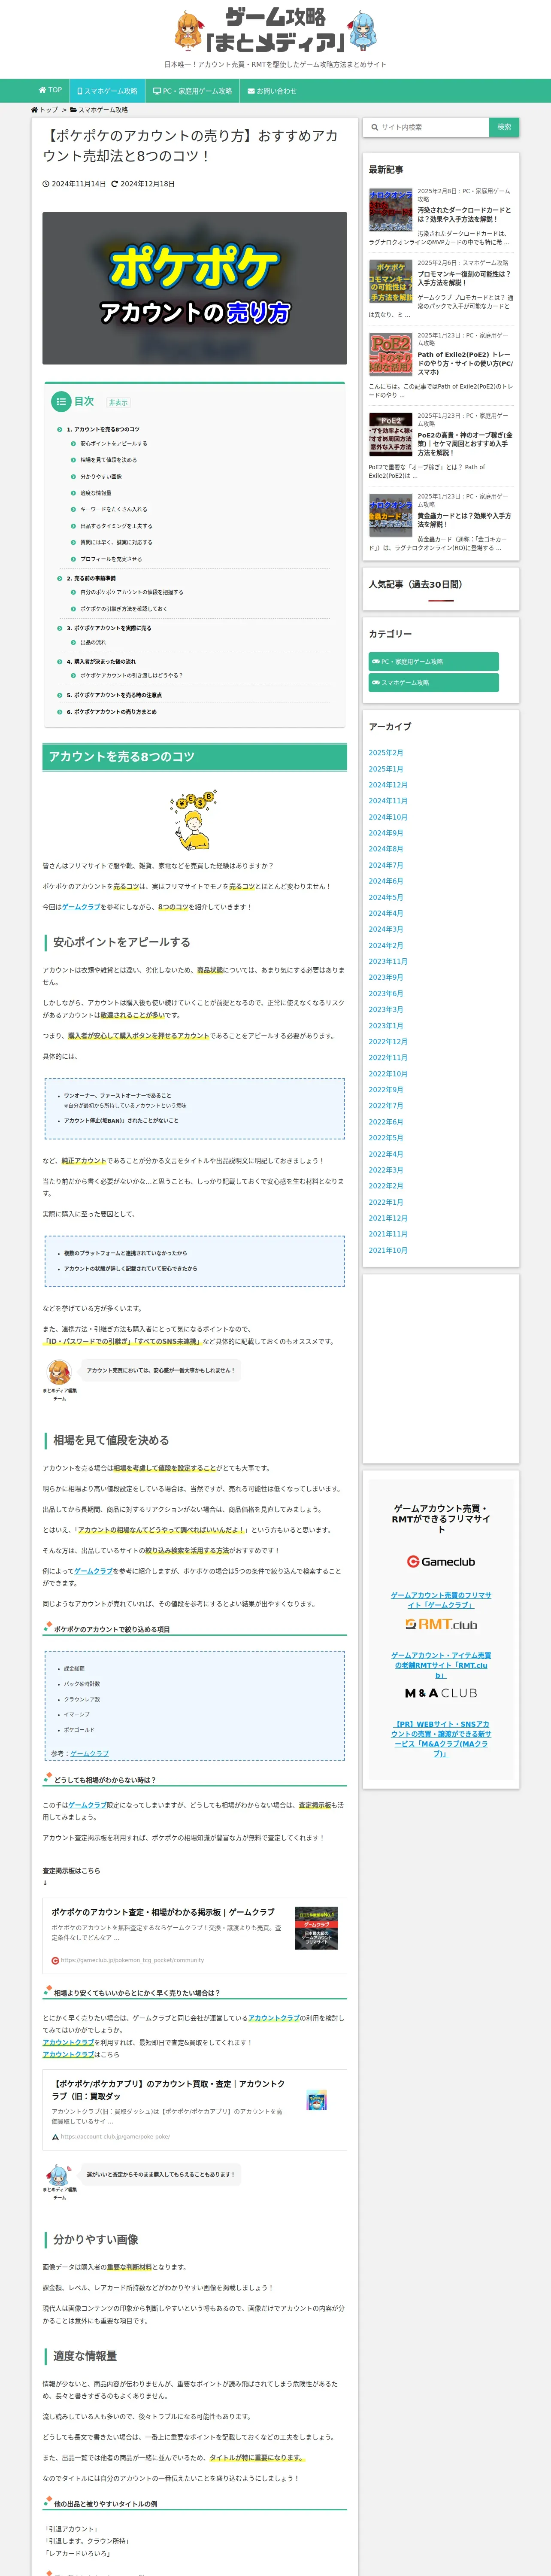Click the gameclub.jp pokemon_tcg_pocket community URL

pyautogui.click(x=132, y=1960)
